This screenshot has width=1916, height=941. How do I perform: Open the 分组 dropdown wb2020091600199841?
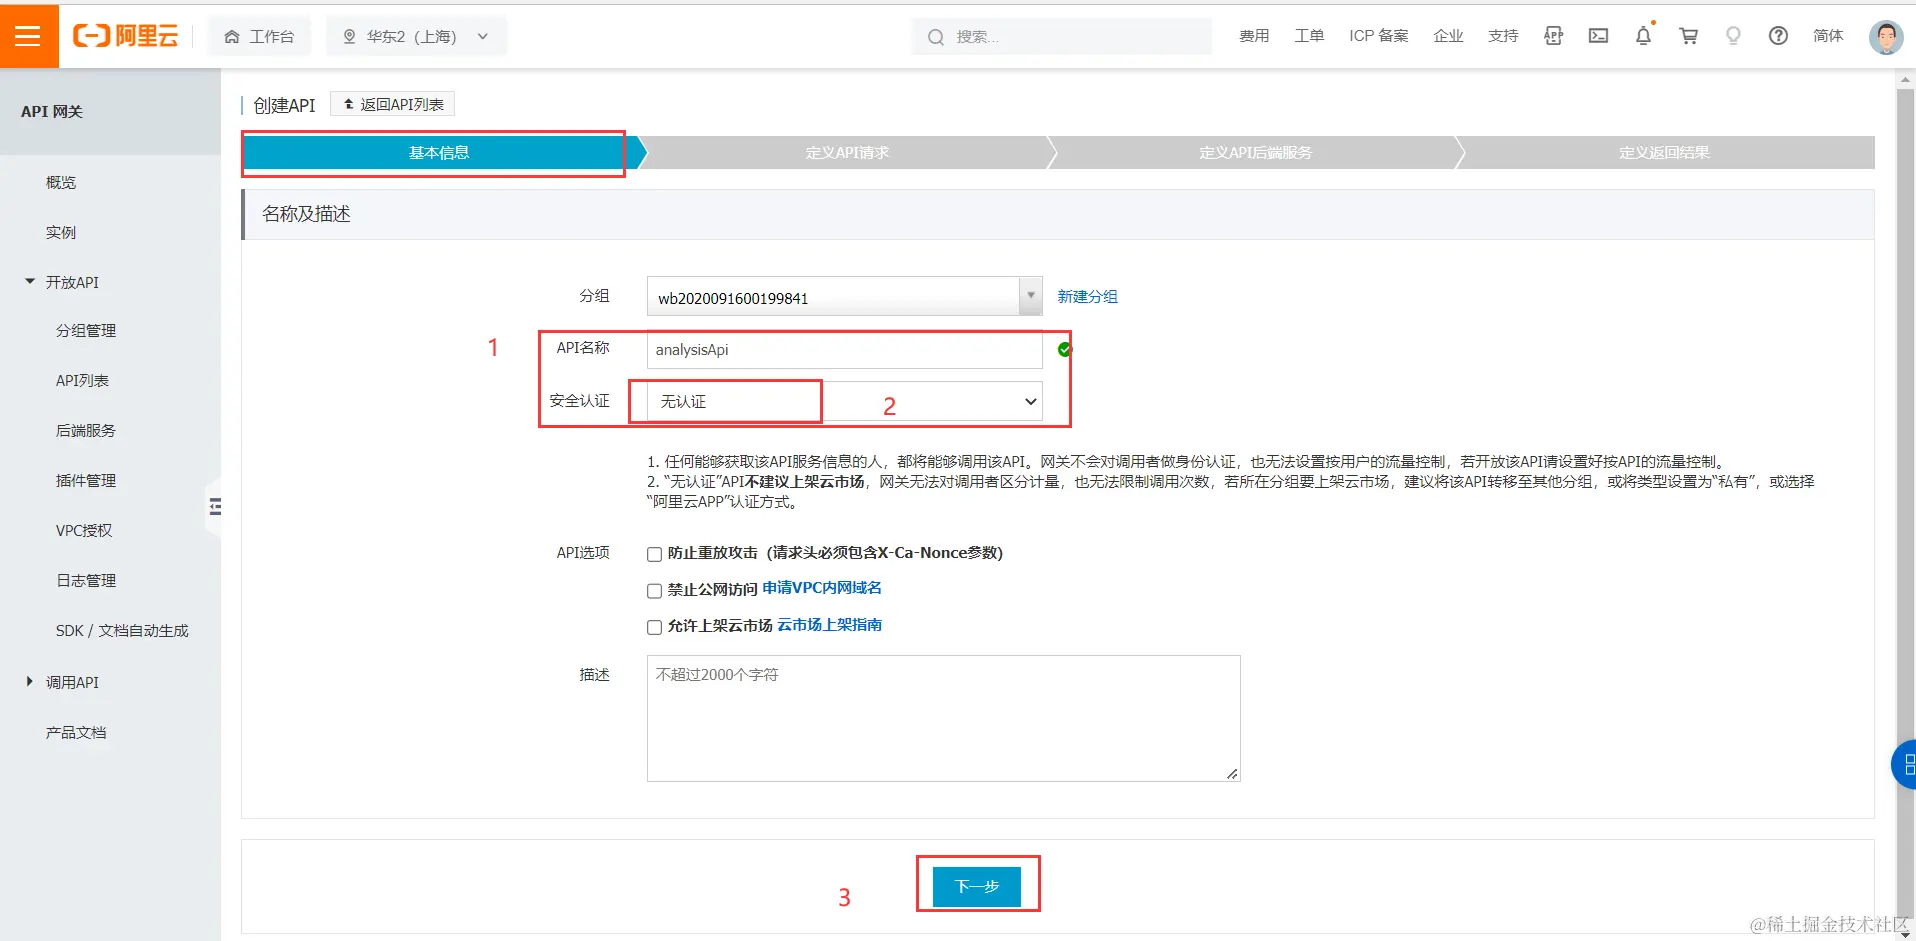tap(844, 297)
